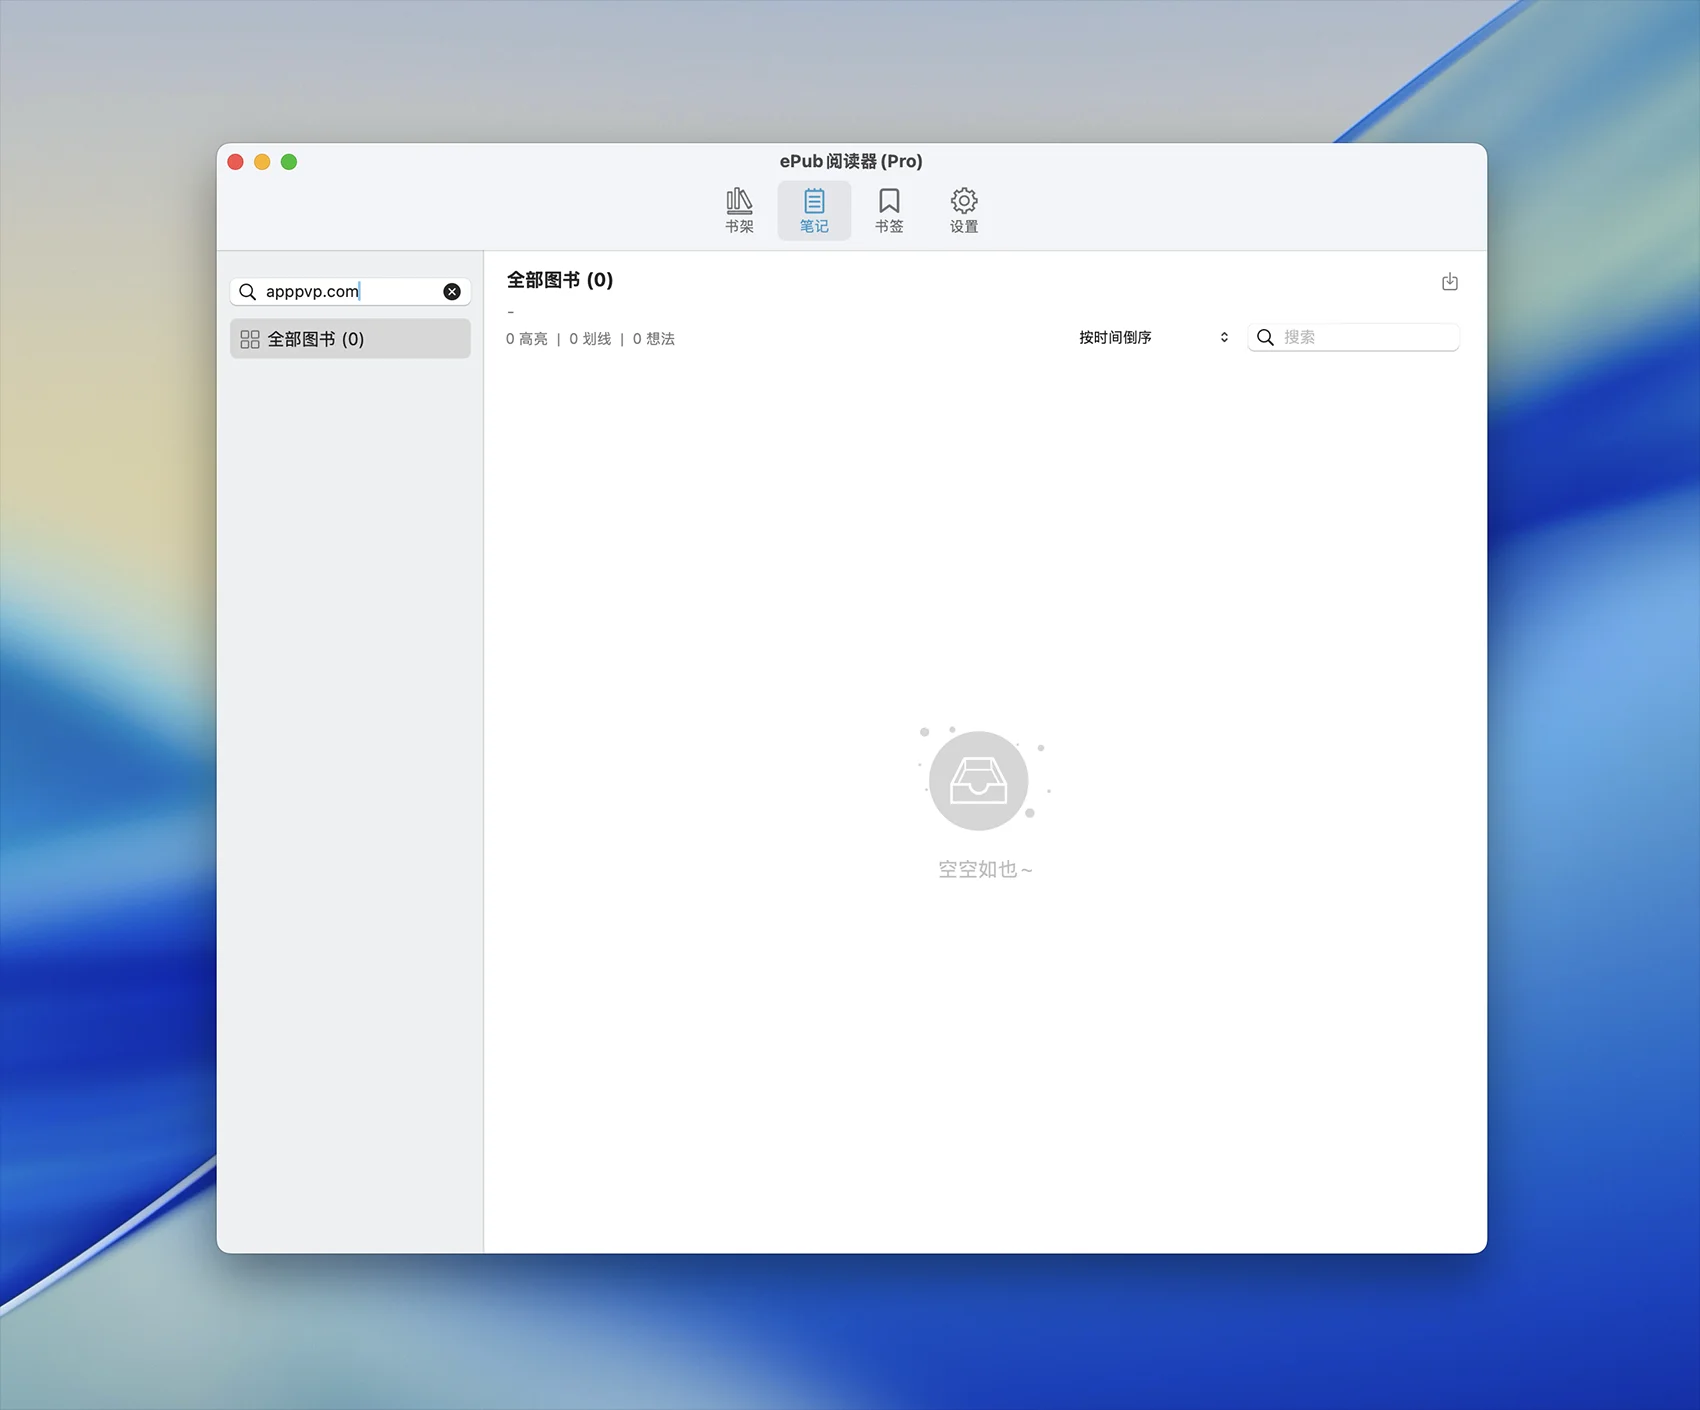Click the magnifier in the 搜索 field
Image resolution: width=1700 pixels, height=1410 pixels.
point(1265,338)
